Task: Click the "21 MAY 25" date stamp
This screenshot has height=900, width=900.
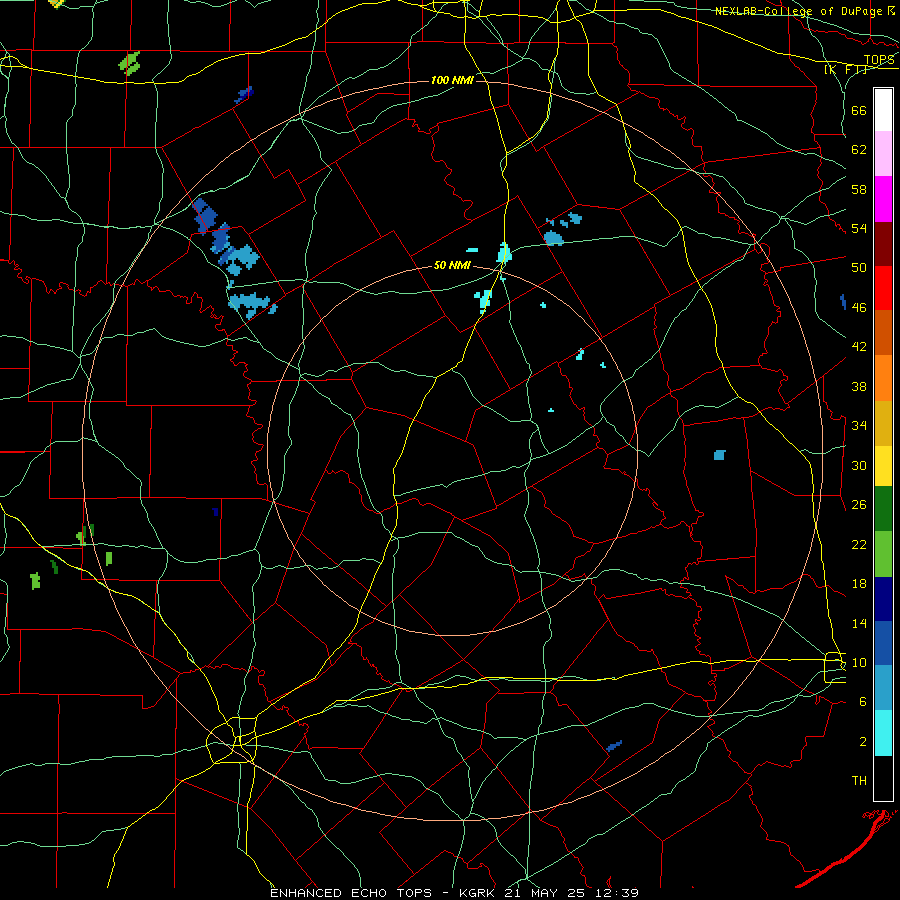Action: click(546, 893)
